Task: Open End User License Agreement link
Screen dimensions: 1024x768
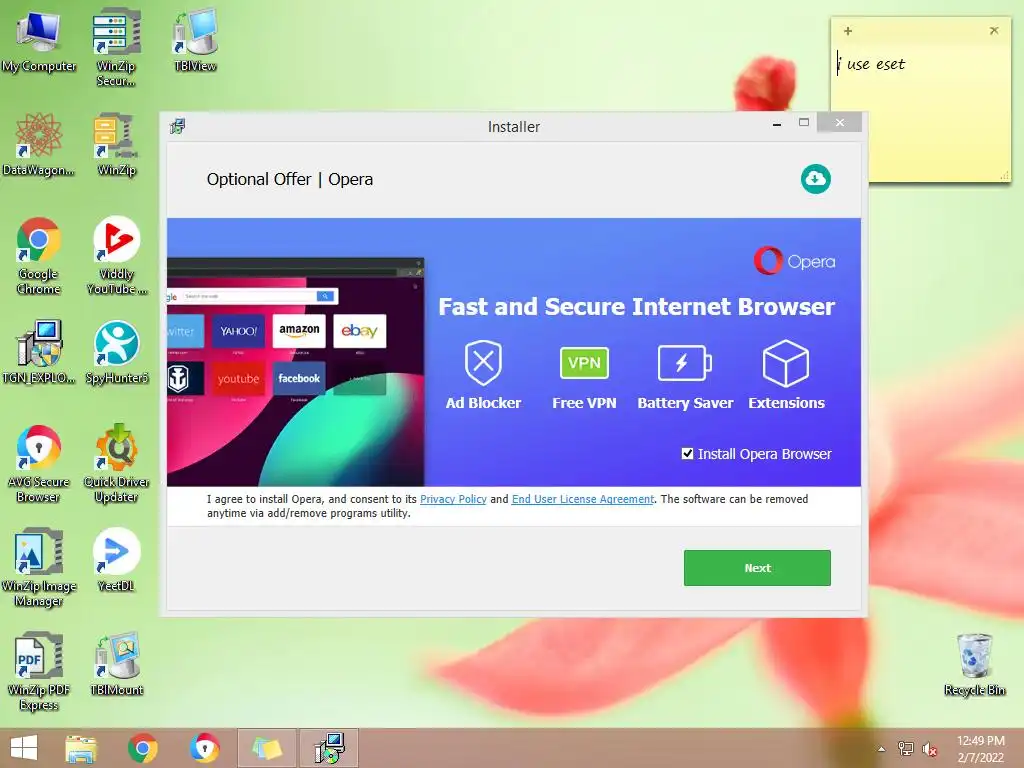Action: (583, 499)
